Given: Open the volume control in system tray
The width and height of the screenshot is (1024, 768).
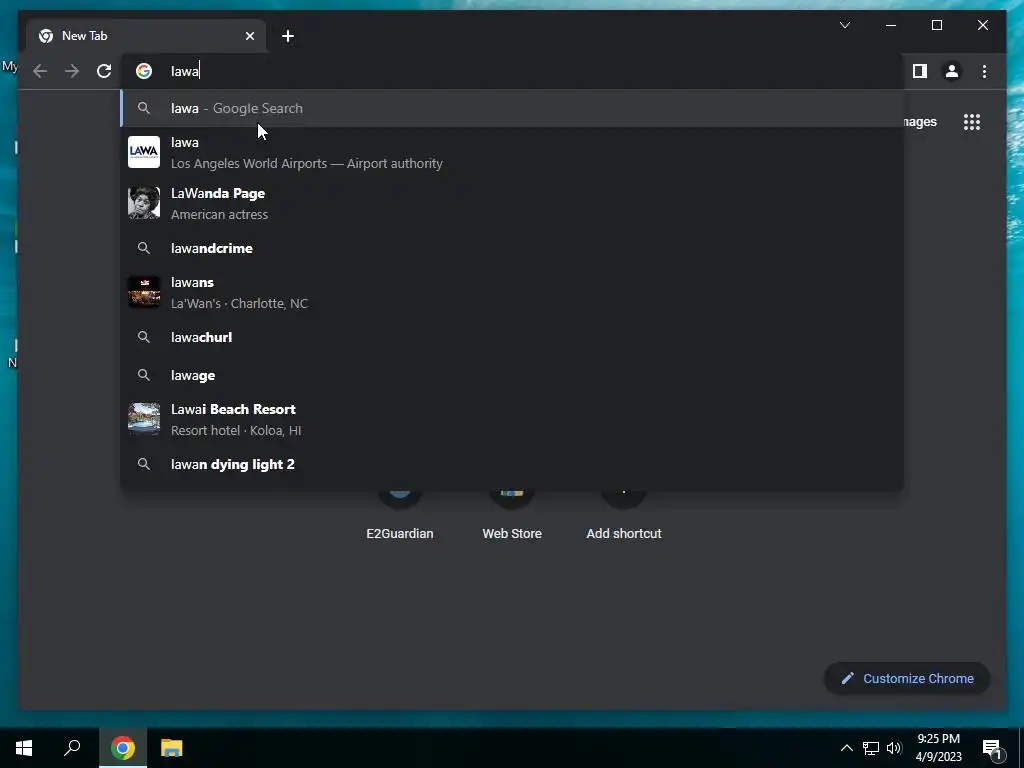Looking at the screenshot, I should tap(894, 748).
